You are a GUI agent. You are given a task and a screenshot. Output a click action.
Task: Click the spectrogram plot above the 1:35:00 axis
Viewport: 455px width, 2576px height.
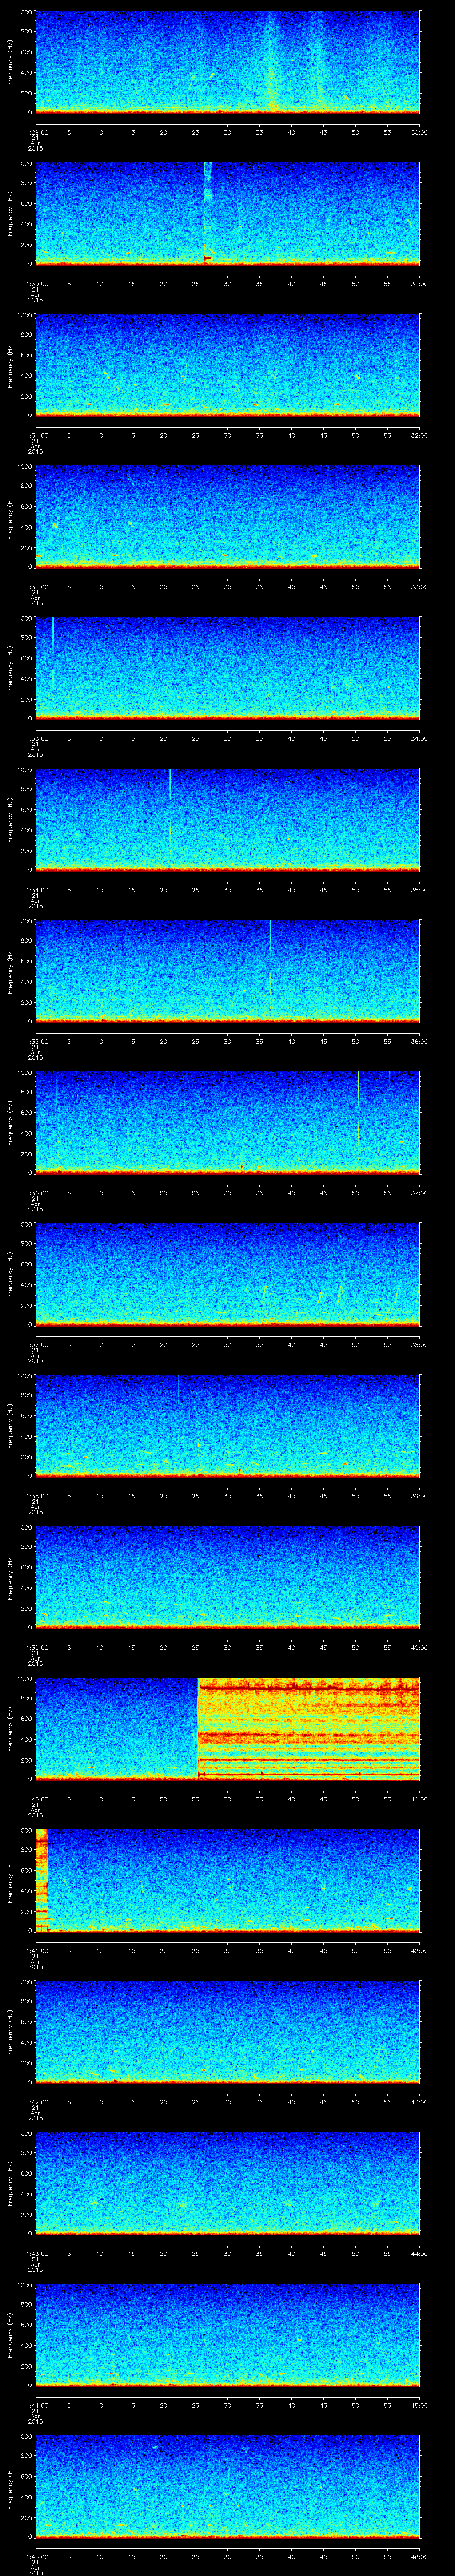click(227, 971)
